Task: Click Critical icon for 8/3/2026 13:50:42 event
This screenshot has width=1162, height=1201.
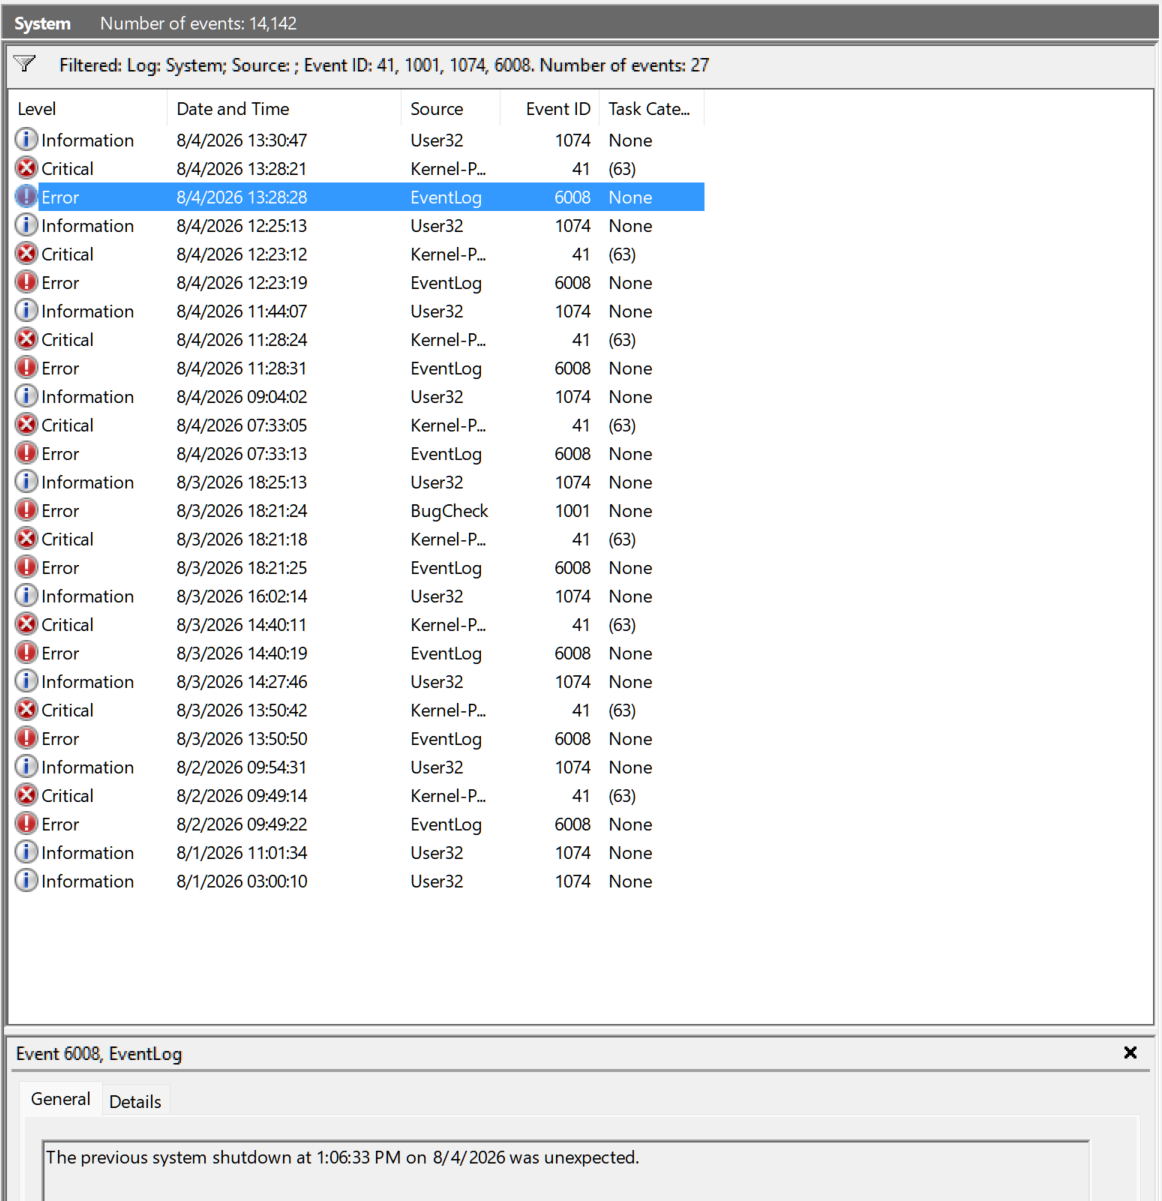Action: coord(27,709)
